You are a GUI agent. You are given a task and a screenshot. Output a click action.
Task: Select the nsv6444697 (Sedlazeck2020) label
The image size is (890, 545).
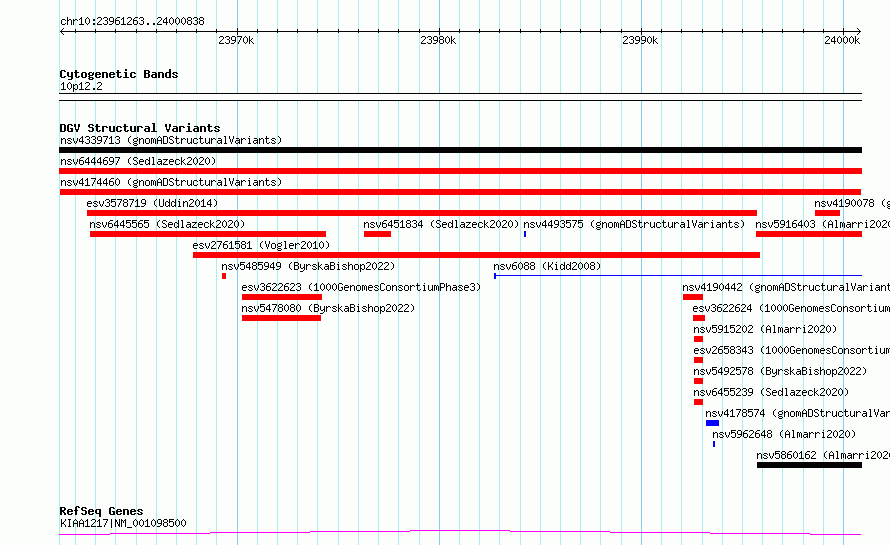[138, 161]
